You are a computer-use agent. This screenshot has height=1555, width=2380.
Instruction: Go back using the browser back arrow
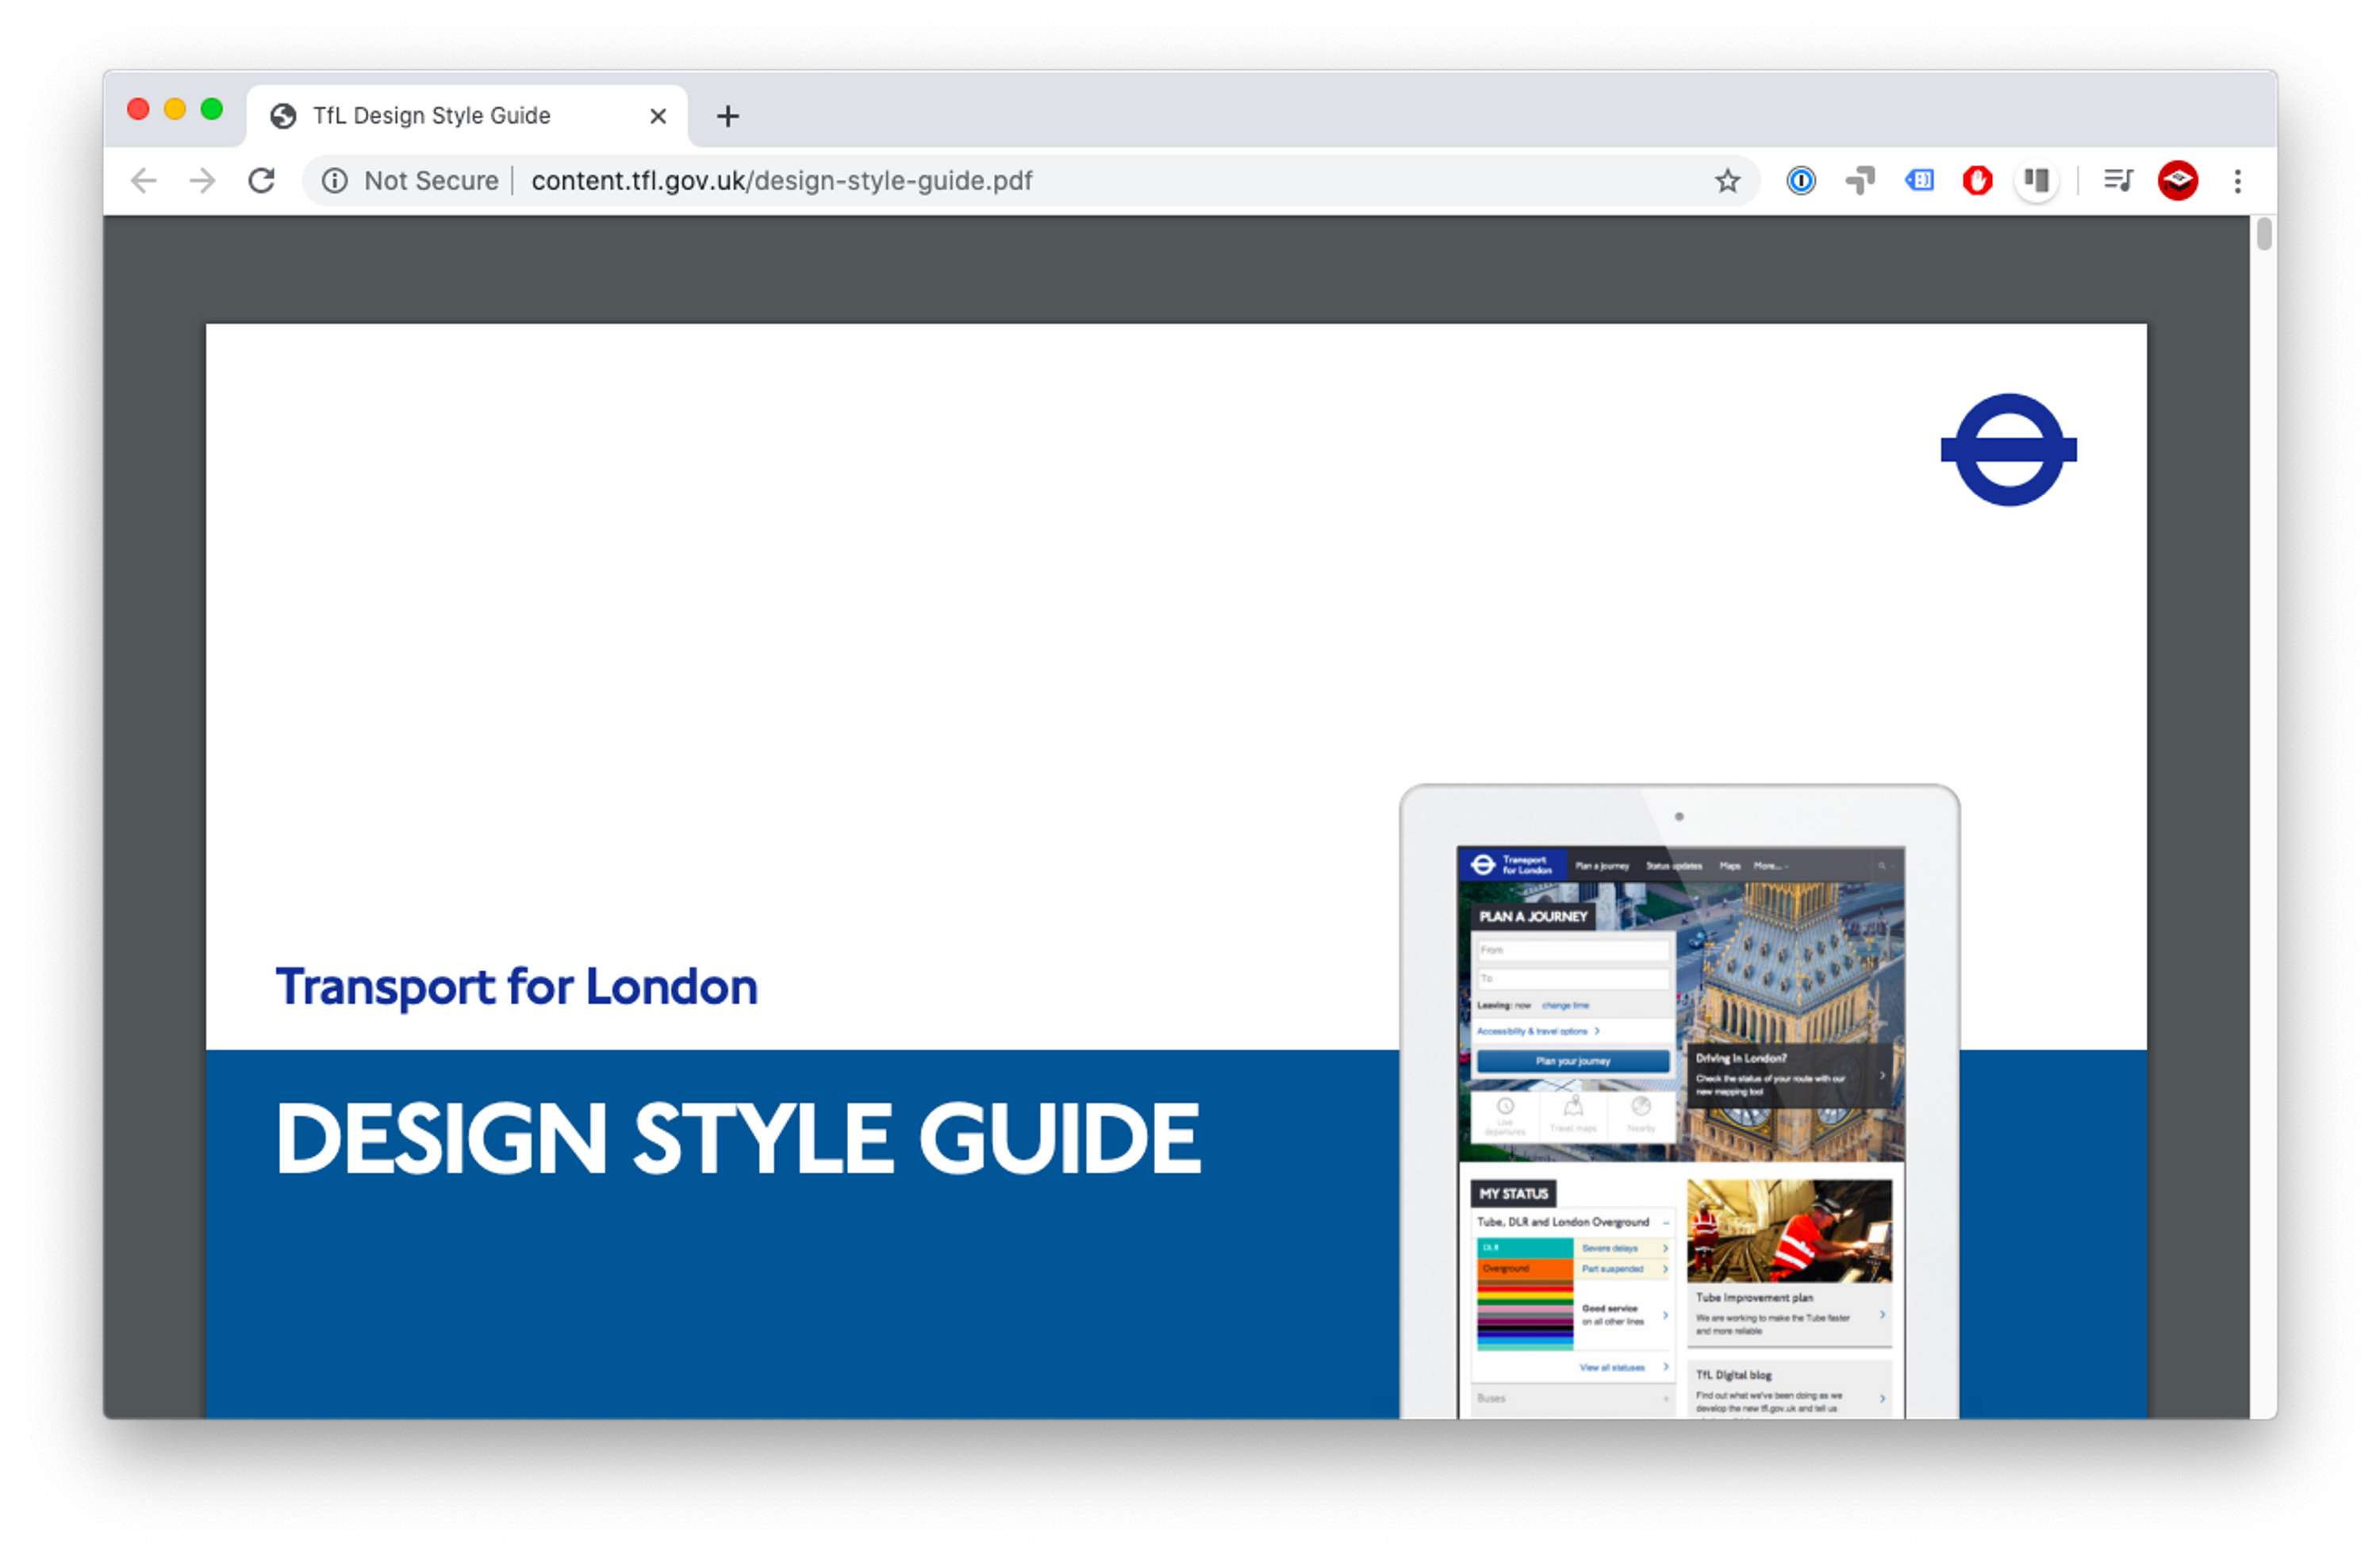point(144,181)
